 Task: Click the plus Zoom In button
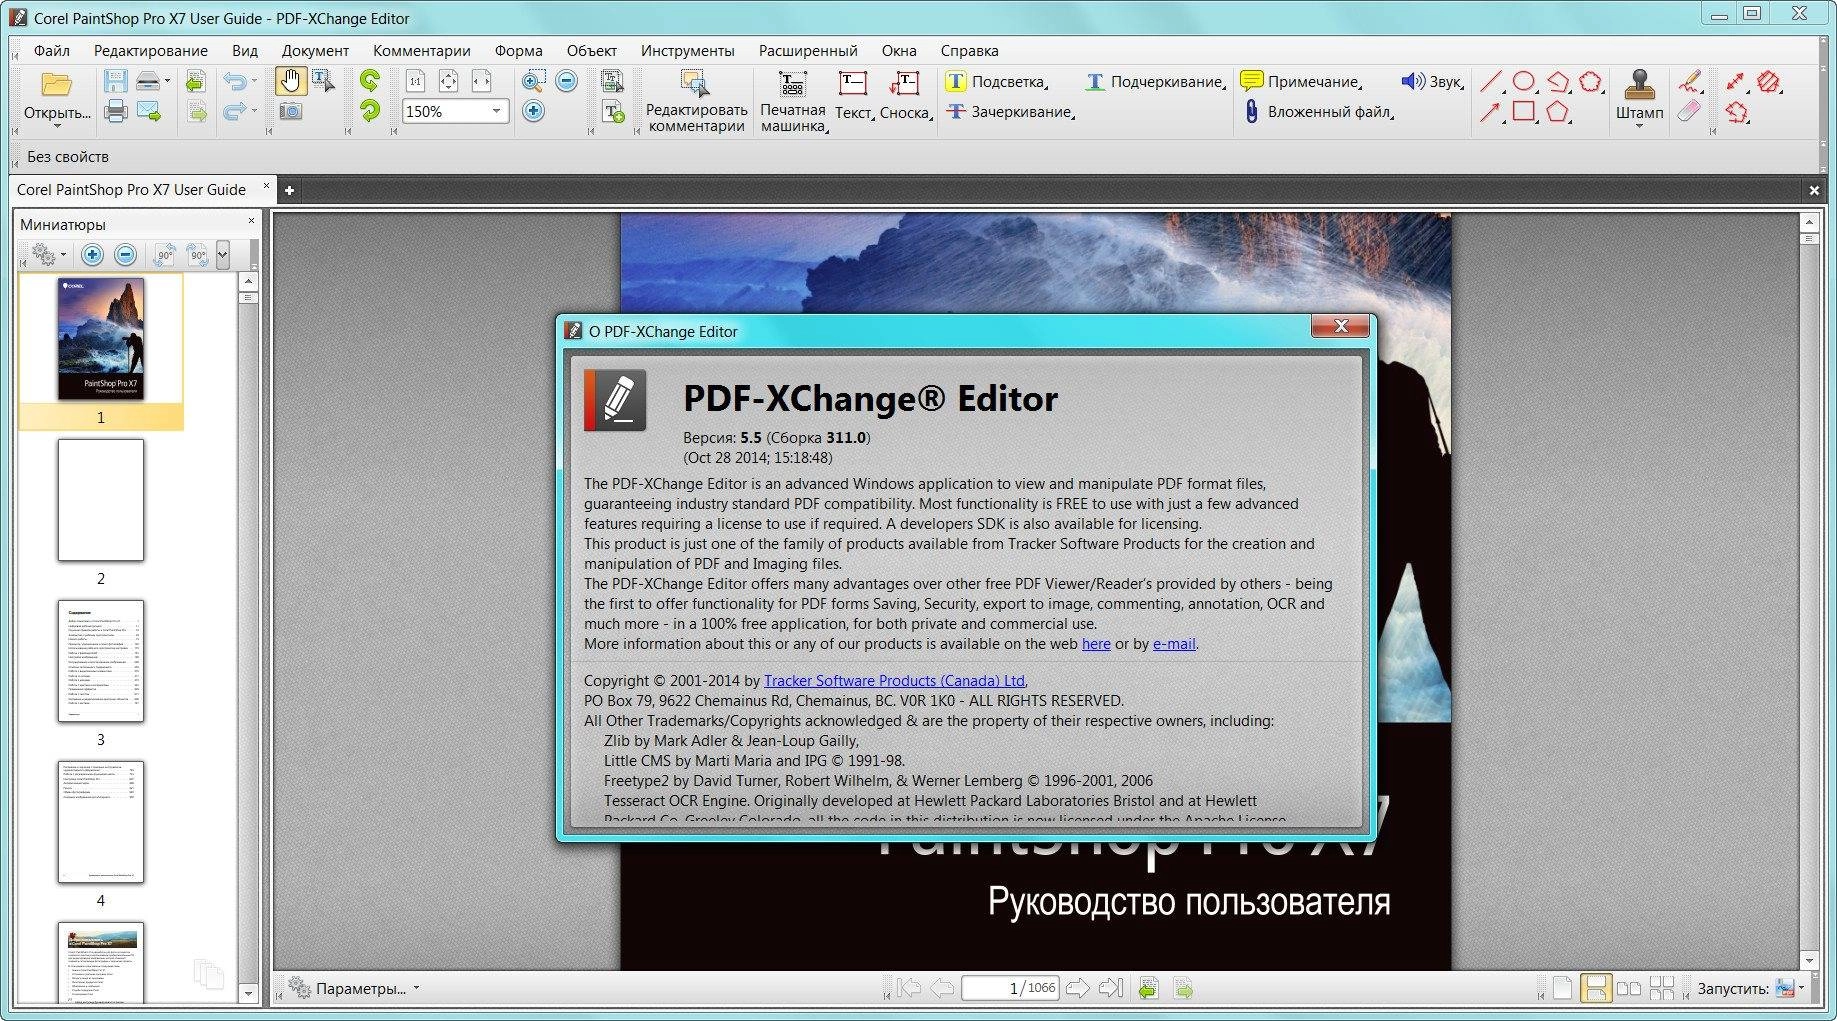point(533,112)
